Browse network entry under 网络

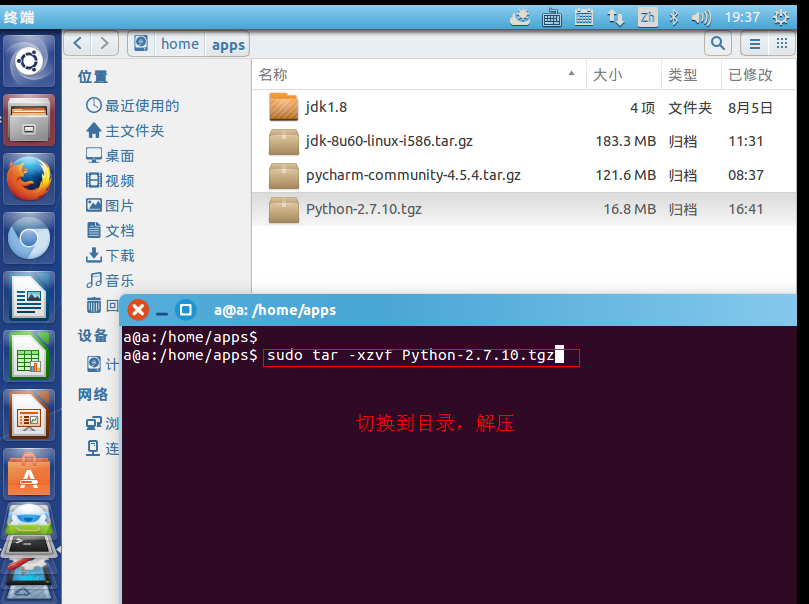click(x=102, y=423)
